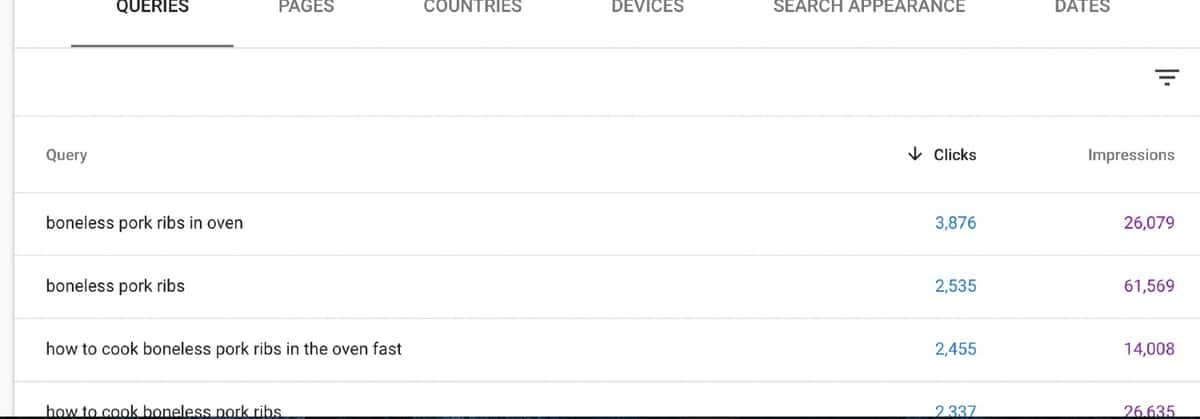Viewport: 1200px width, 419px height.
Task: Switch to the Queries tab
Action: tap(152, 7)
